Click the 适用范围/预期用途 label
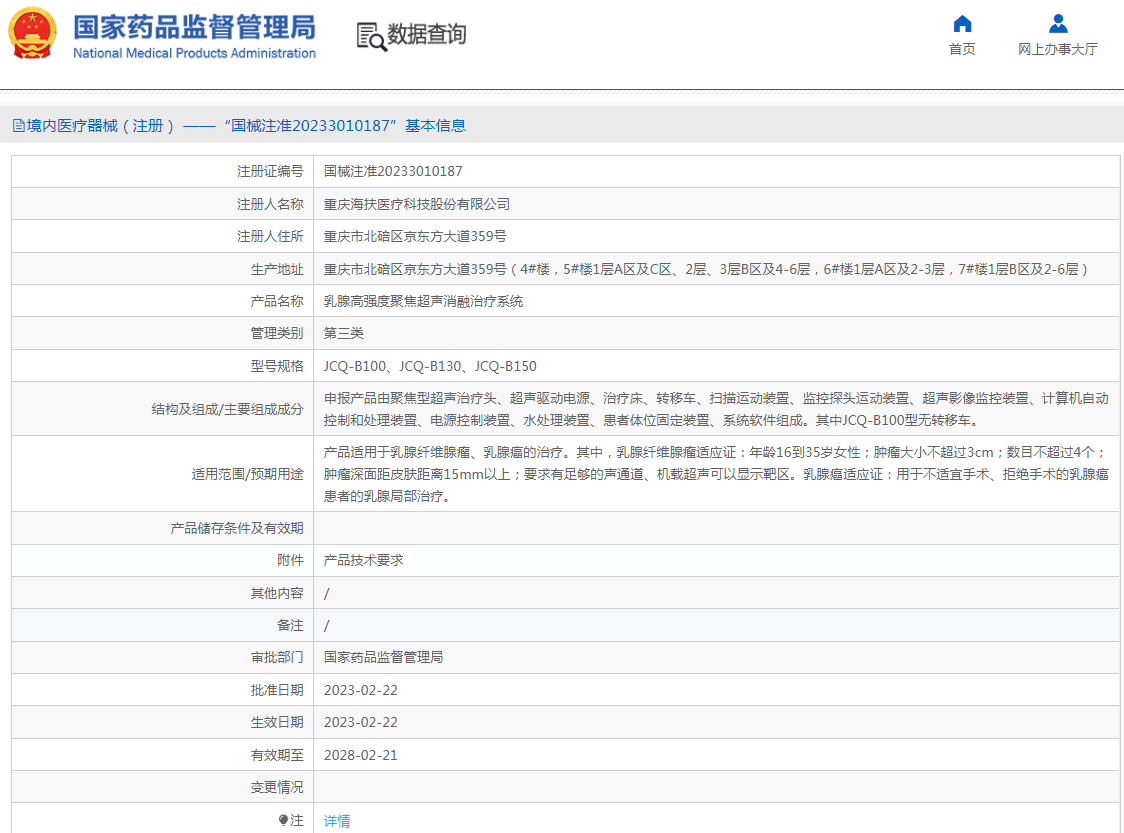Viewport: 1124px width, 833px height. pos(247,475)
